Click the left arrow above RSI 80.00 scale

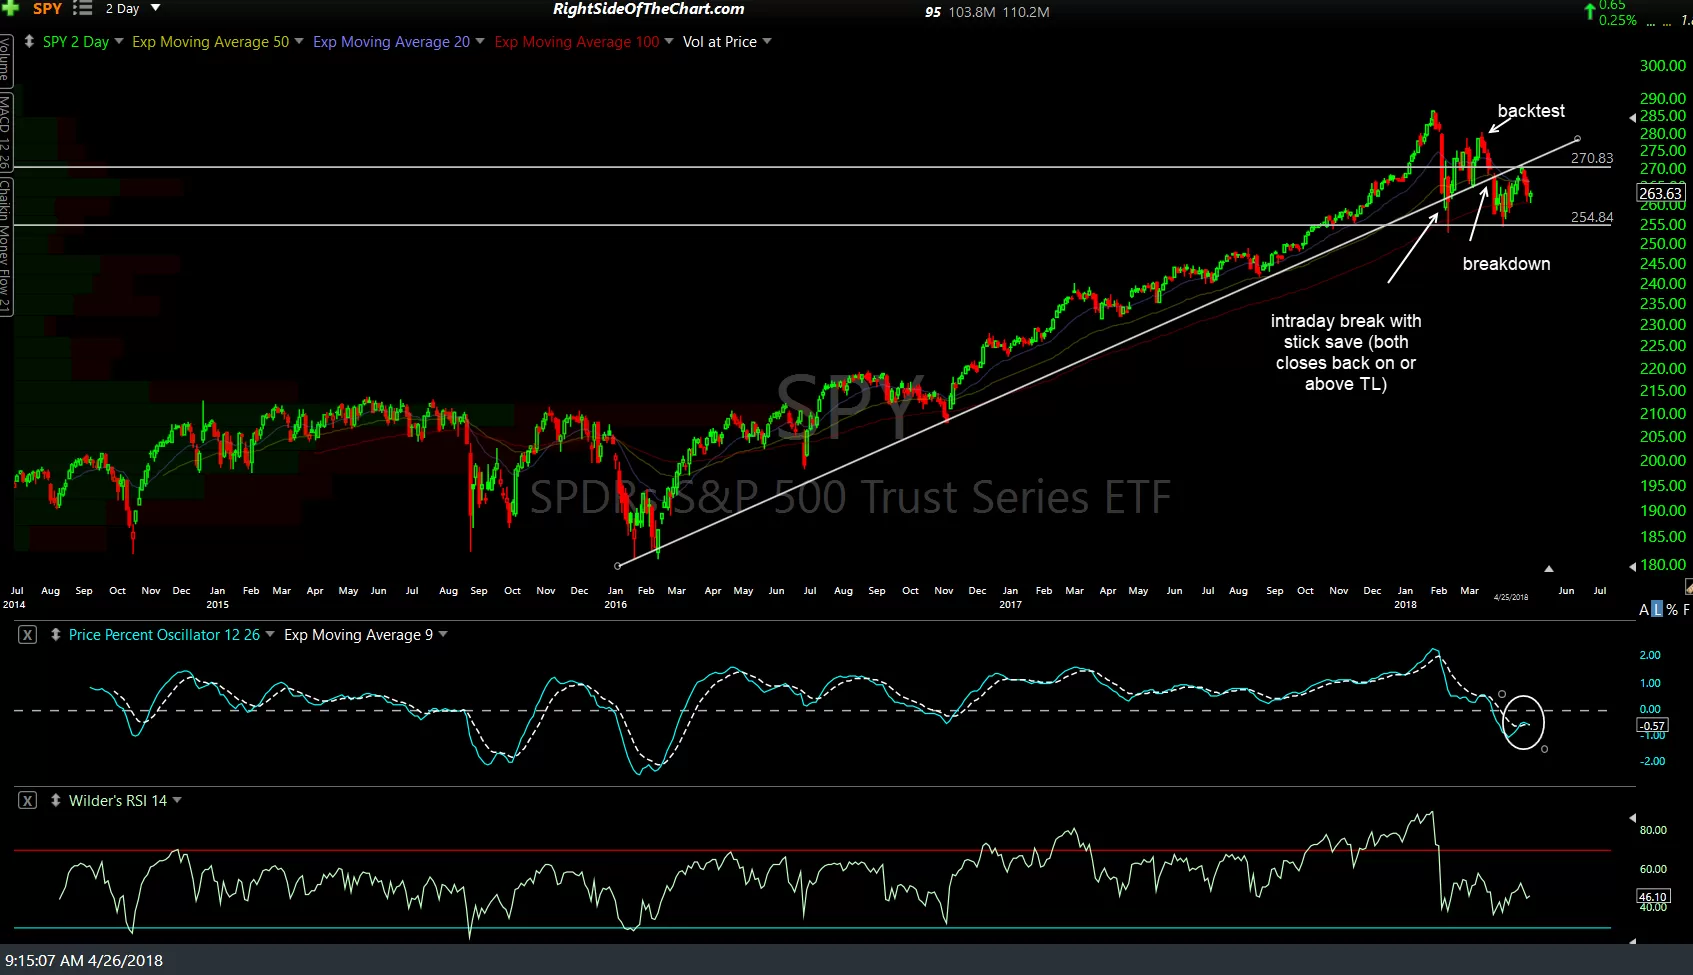[1633, 818]
